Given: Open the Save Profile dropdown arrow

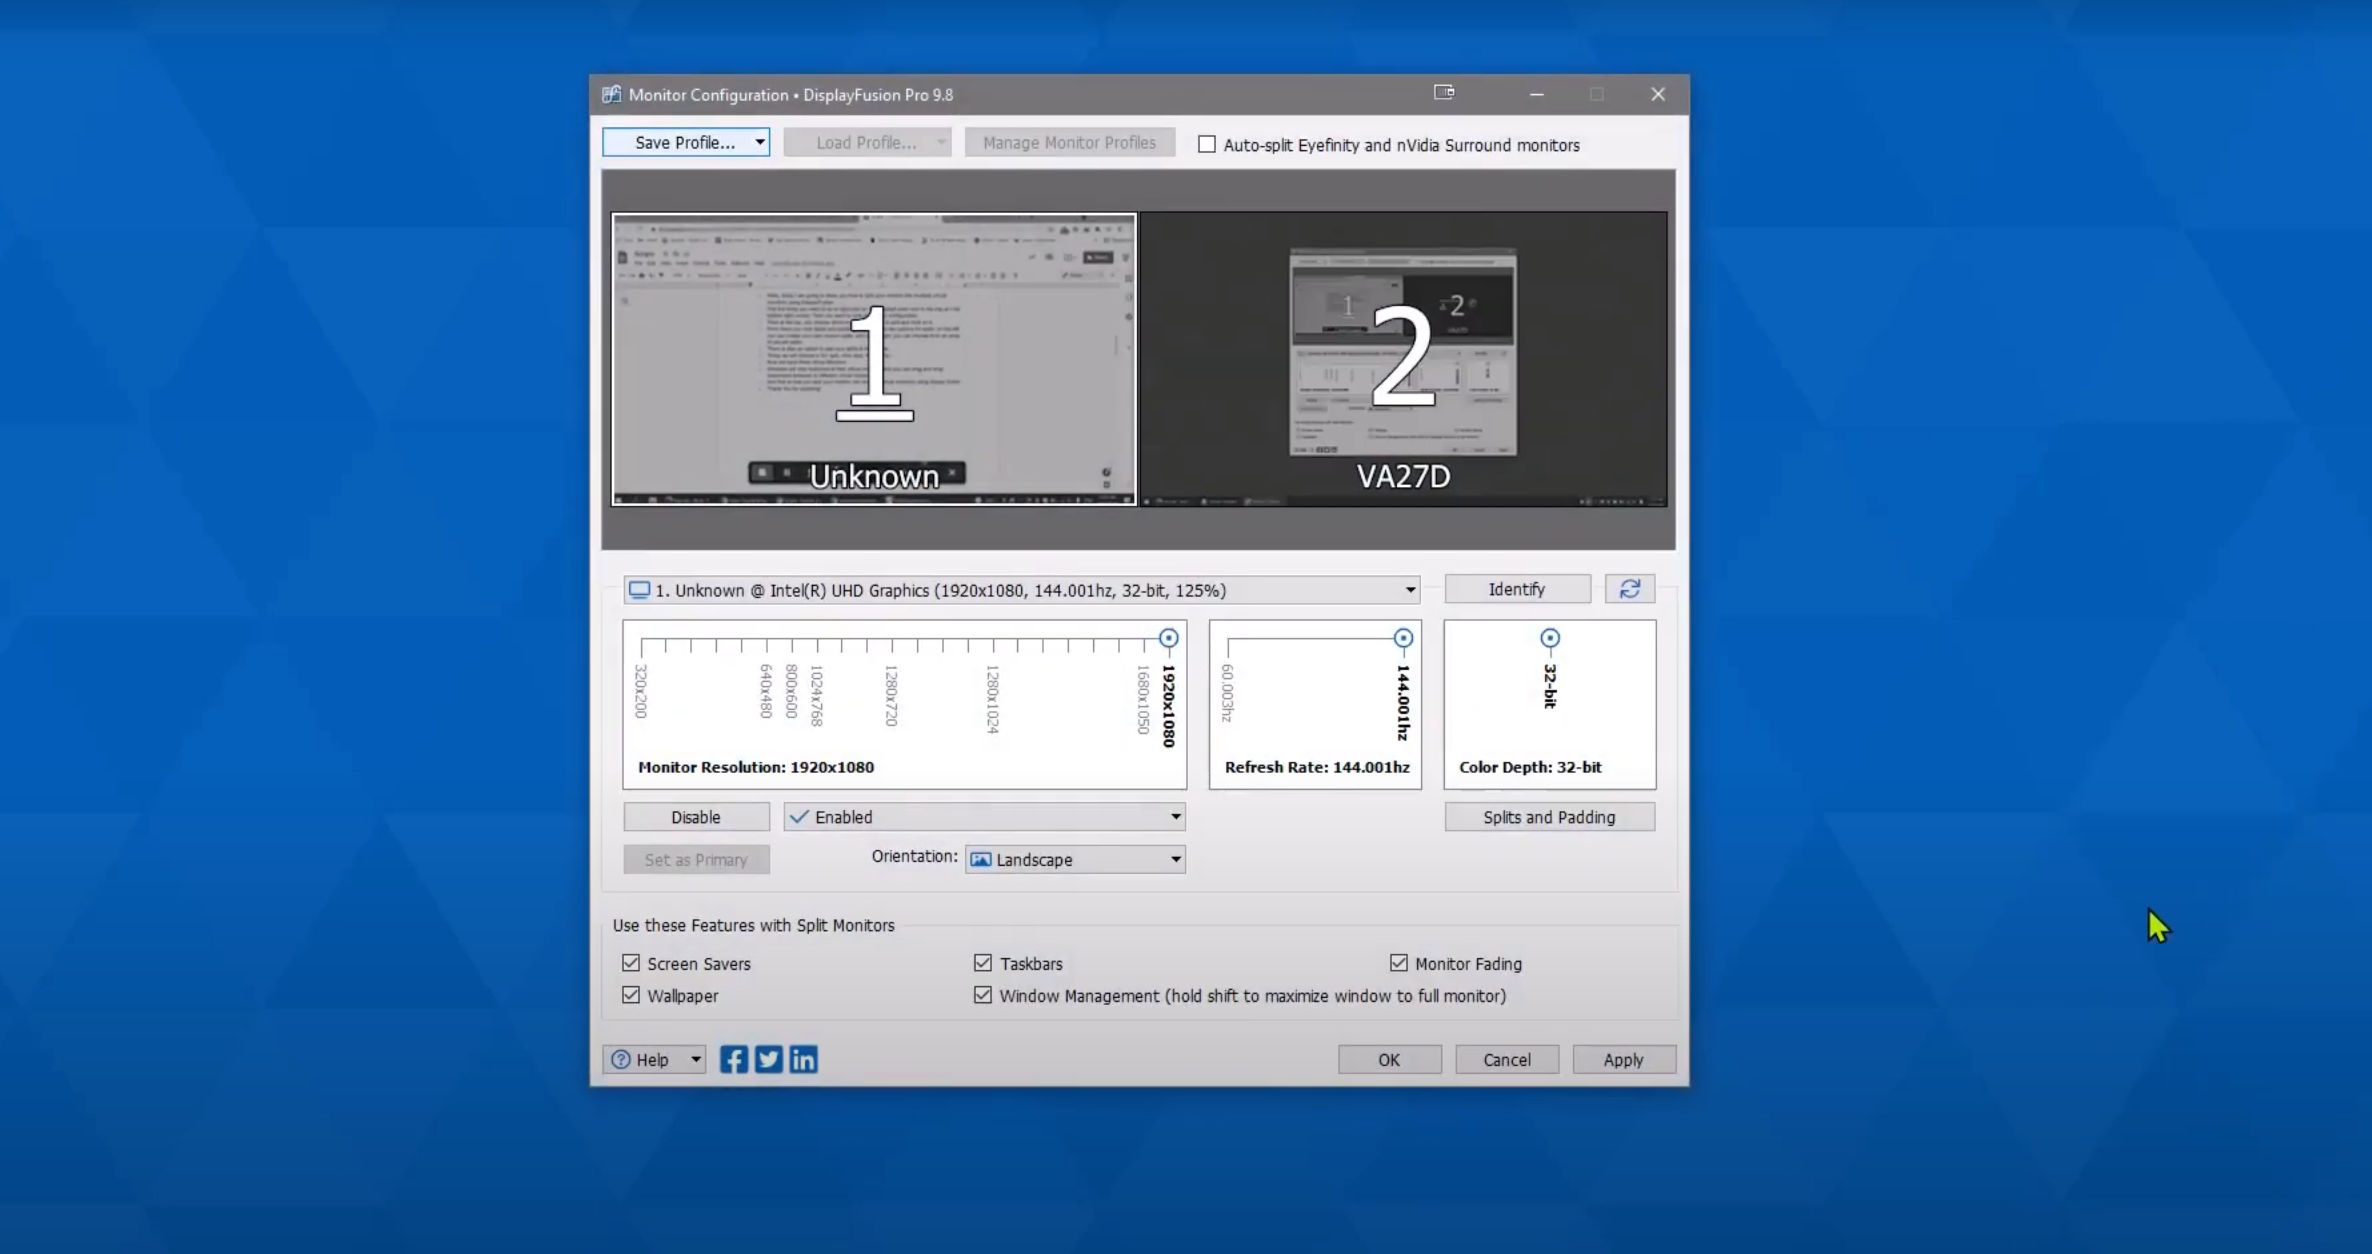Looking at the screenshot, I should [x=760, y=142].
